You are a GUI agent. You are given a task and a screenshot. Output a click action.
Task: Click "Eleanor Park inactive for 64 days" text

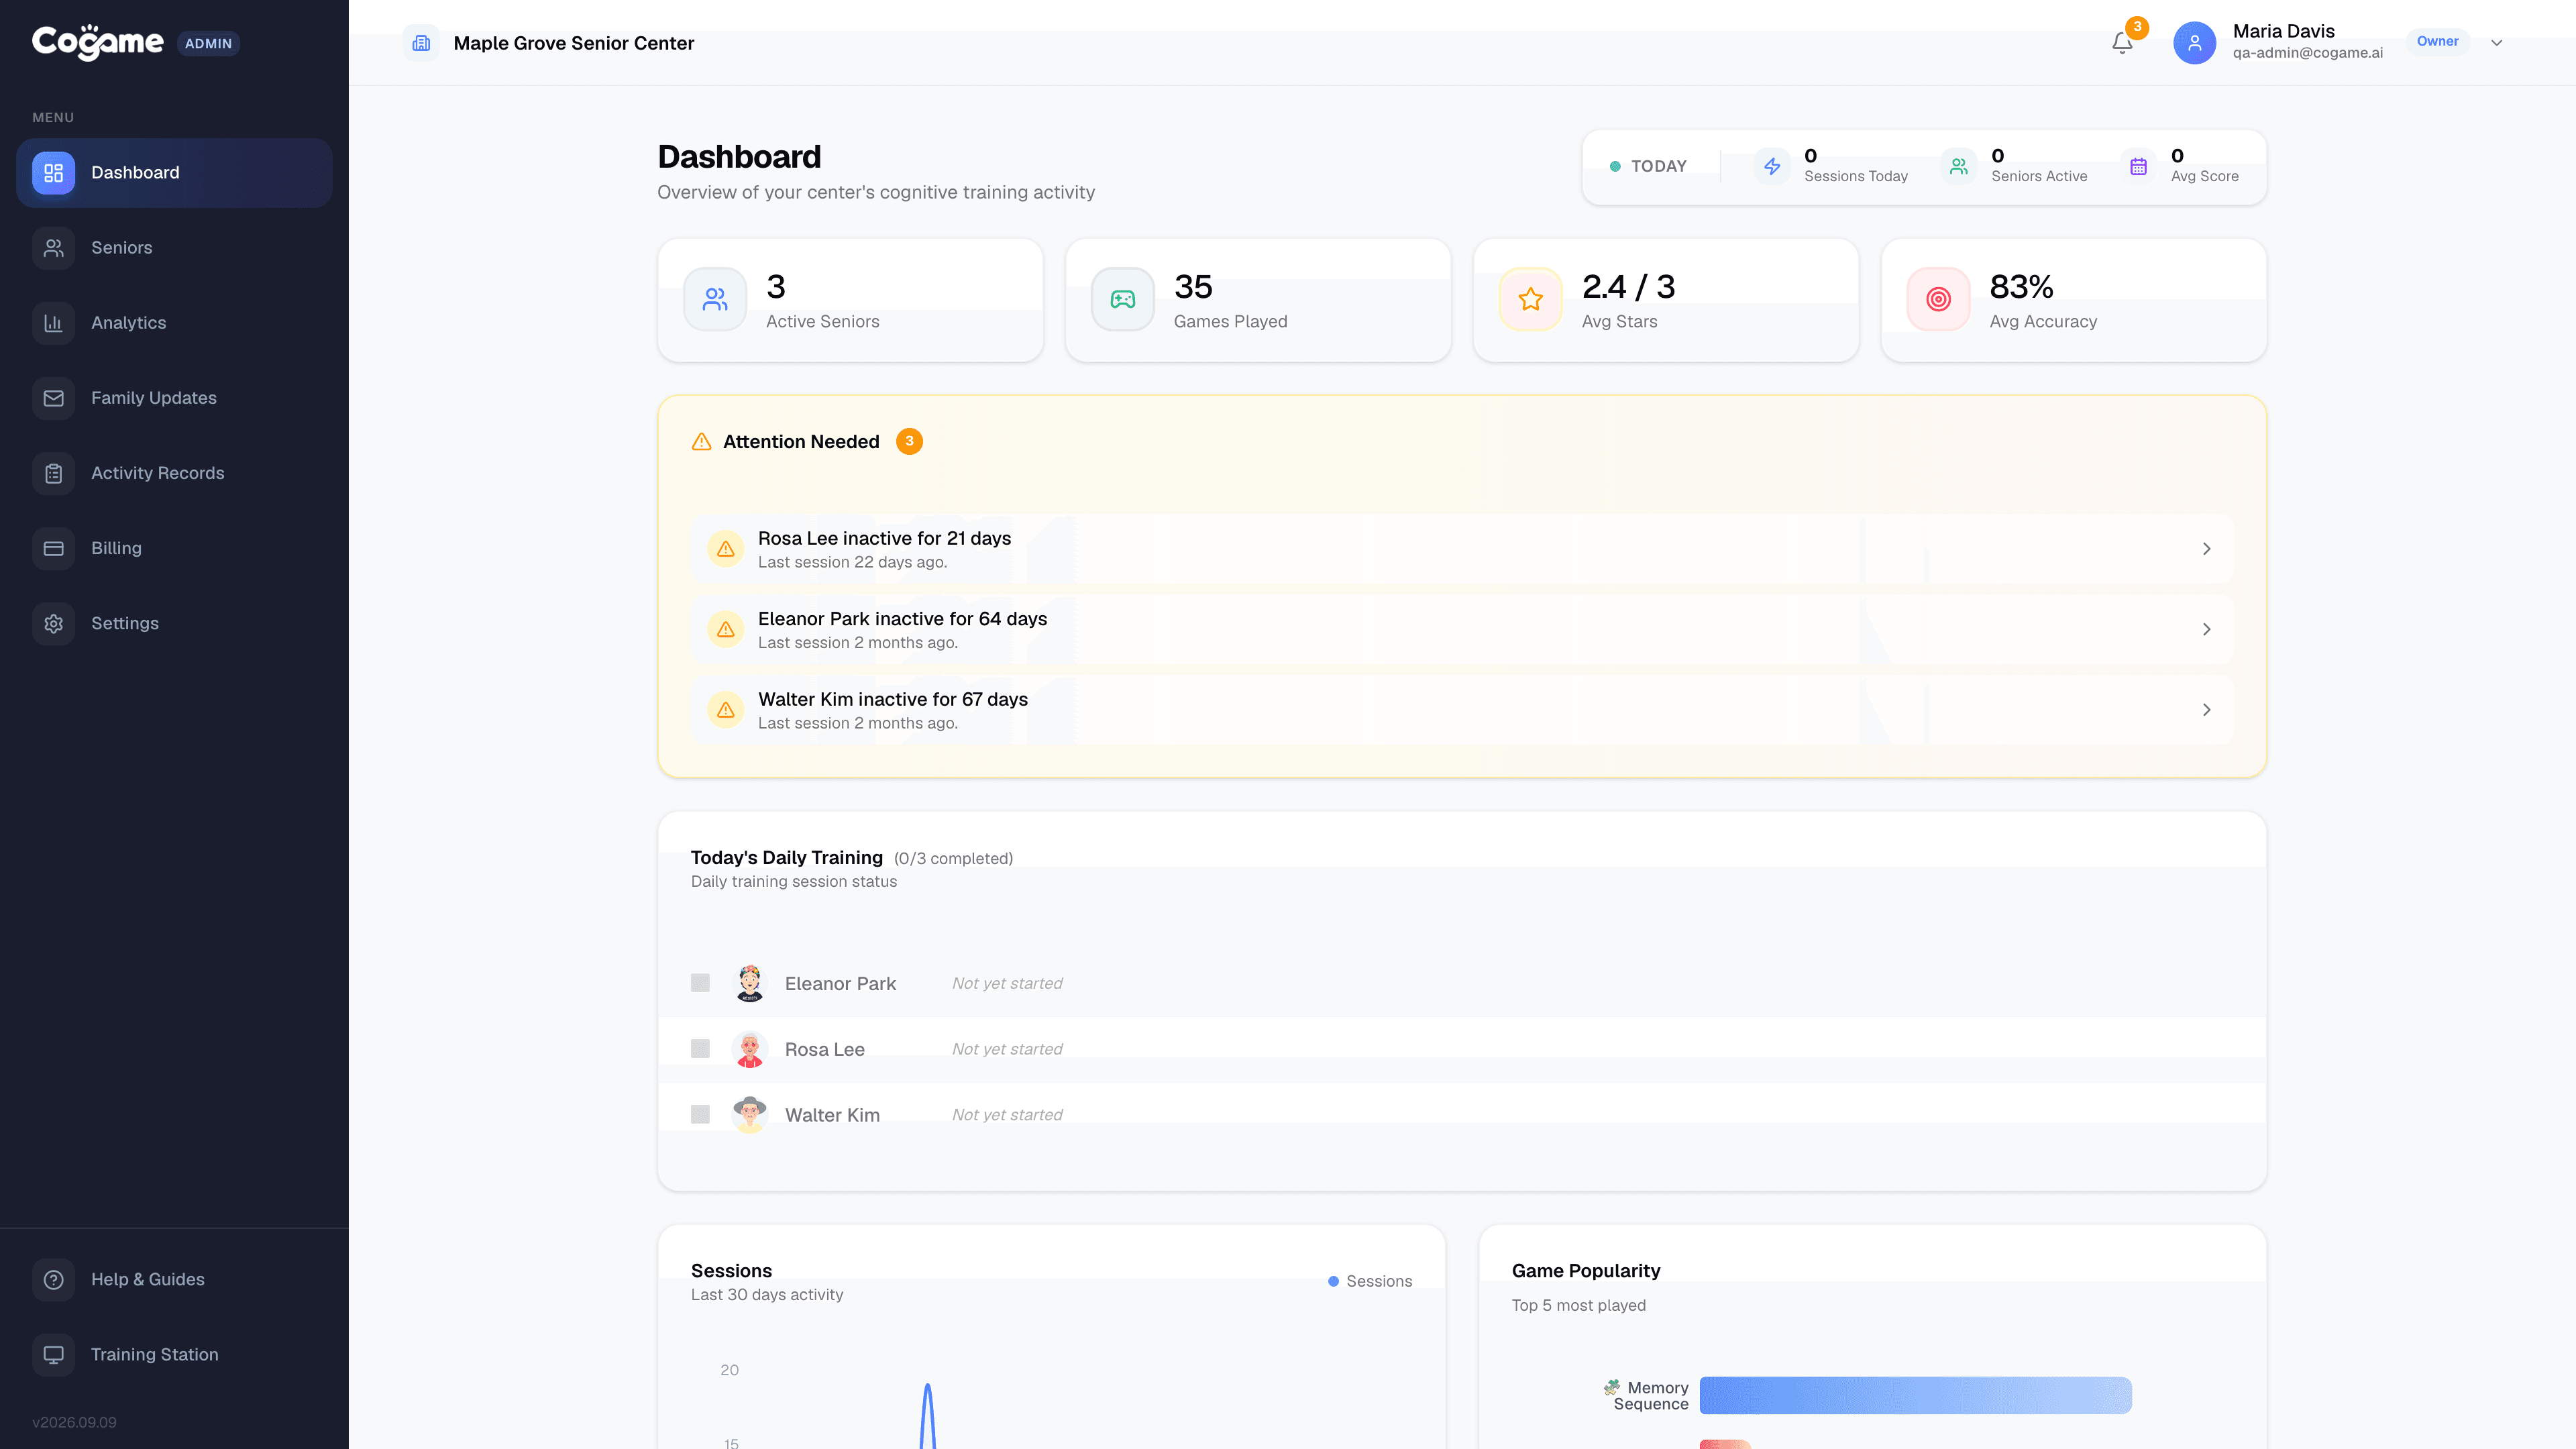pyautogui.click(x=902, y=619)
